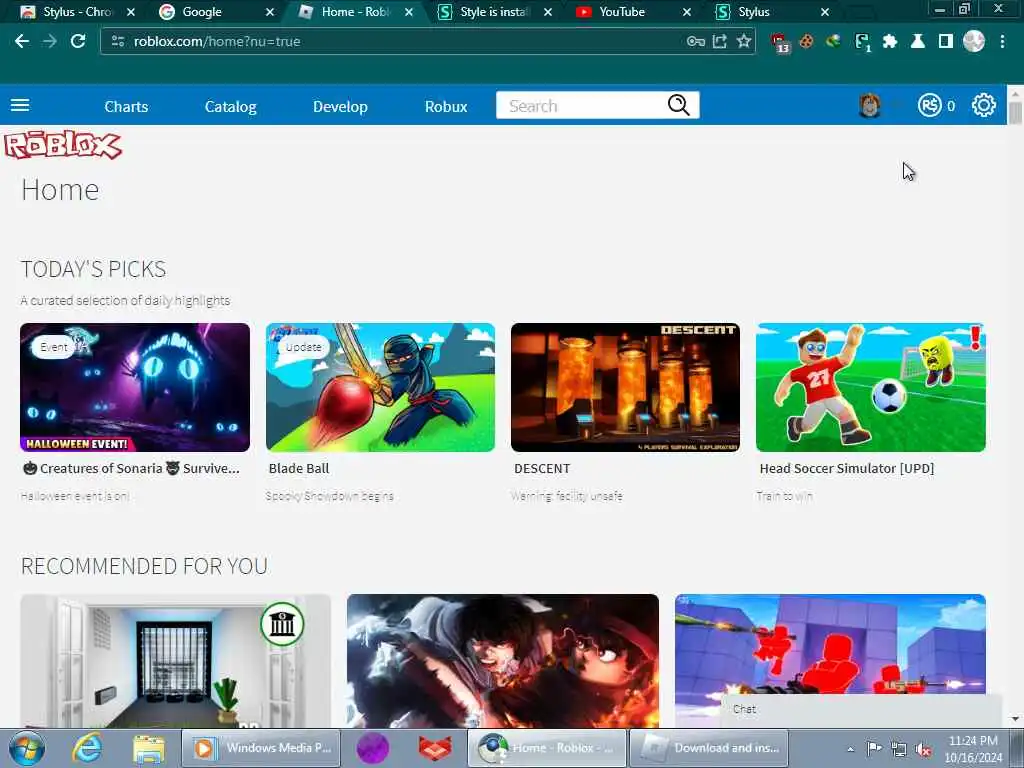Open the Chrome profile avatar

(x=974, y=41)
